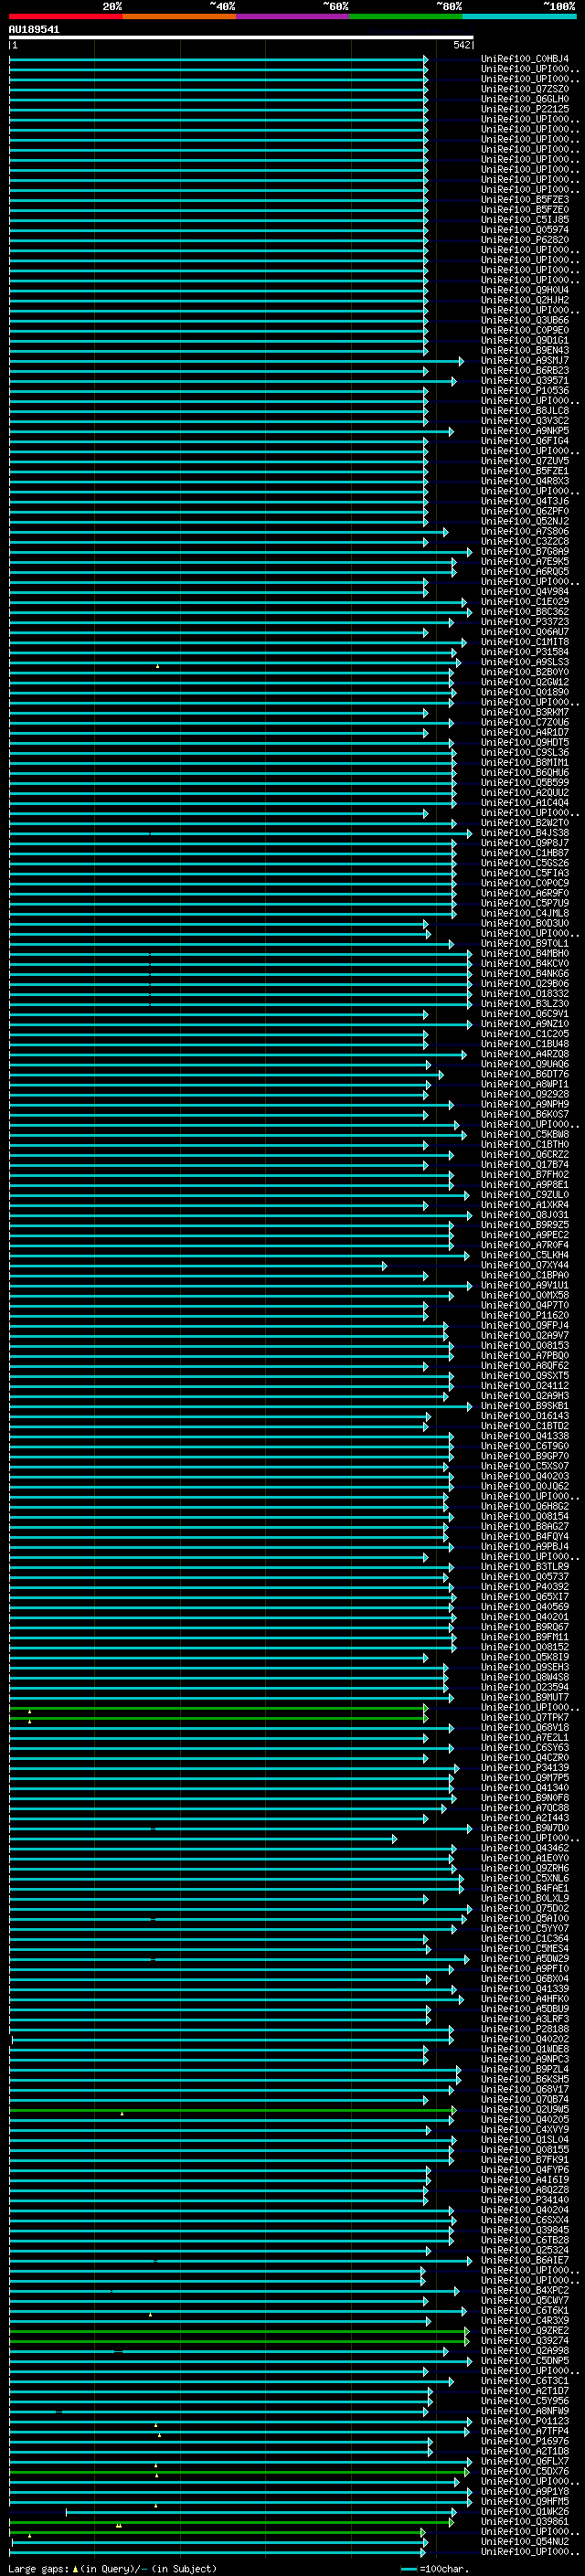585x2576 pixels.
Task: Select label UniRef100_P34140
Action: pyautogui.click(x=525, y=2200)
